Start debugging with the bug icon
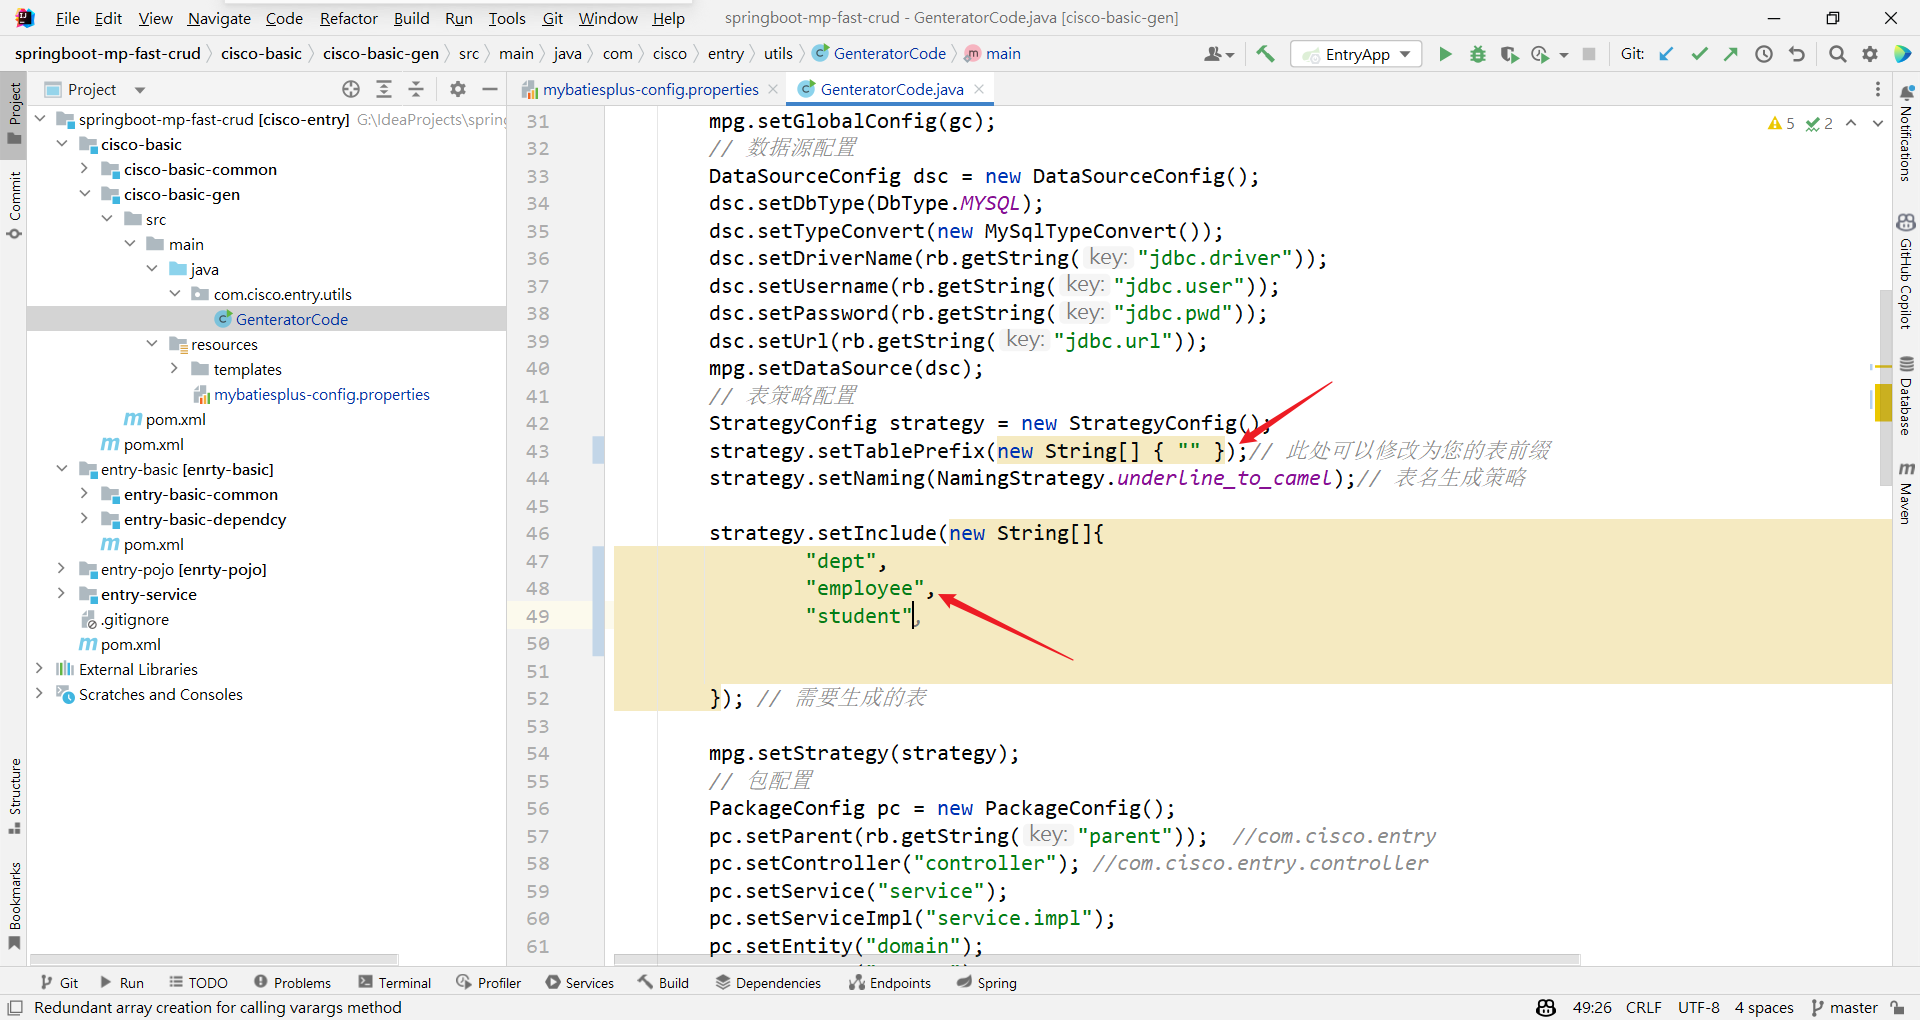 pyautogui.click(x=1478, y=54)
